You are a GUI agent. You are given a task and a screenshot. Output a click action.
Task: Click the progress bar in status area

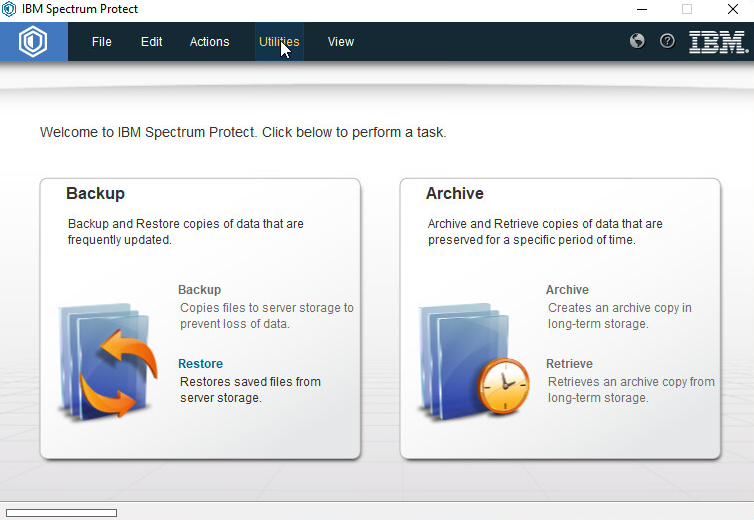pos(61,513)
